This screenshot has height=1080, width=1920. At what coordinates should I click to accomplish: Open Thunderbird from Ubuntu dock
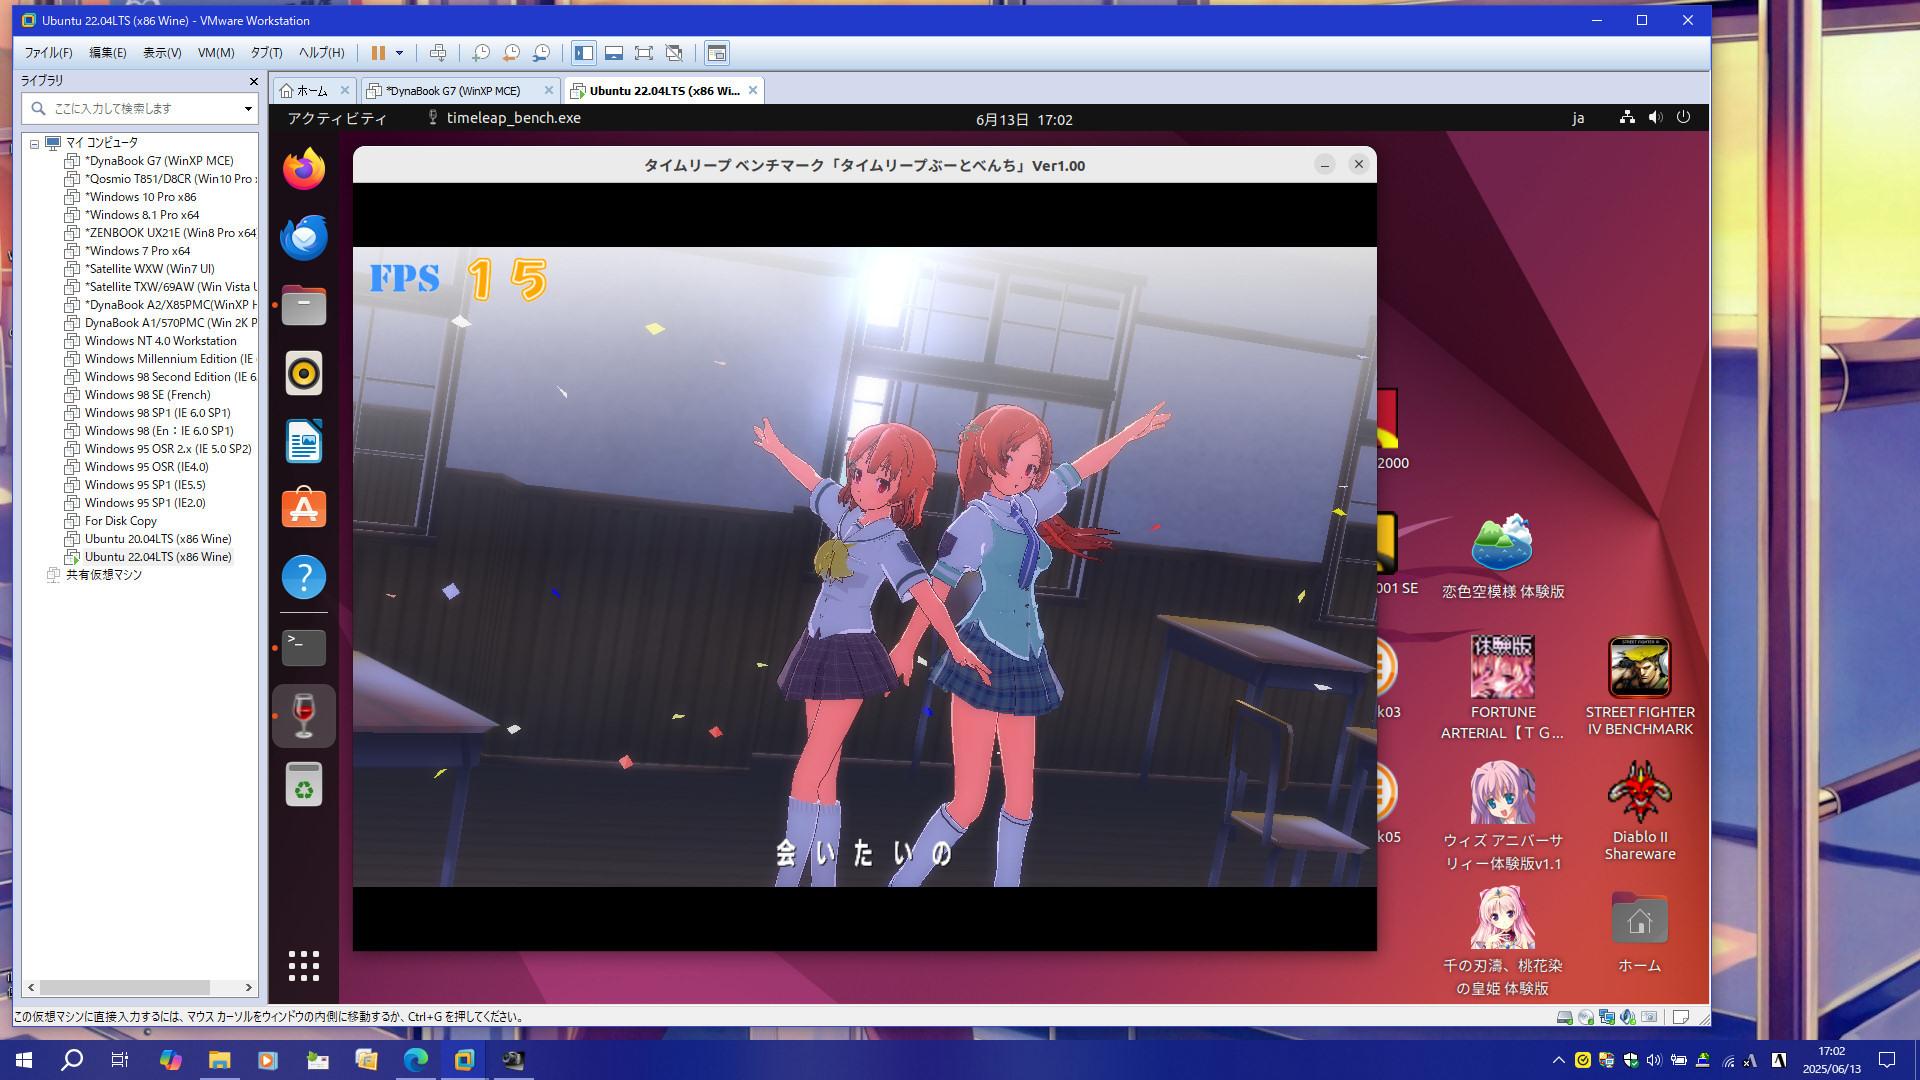click(x=304, y=238)
